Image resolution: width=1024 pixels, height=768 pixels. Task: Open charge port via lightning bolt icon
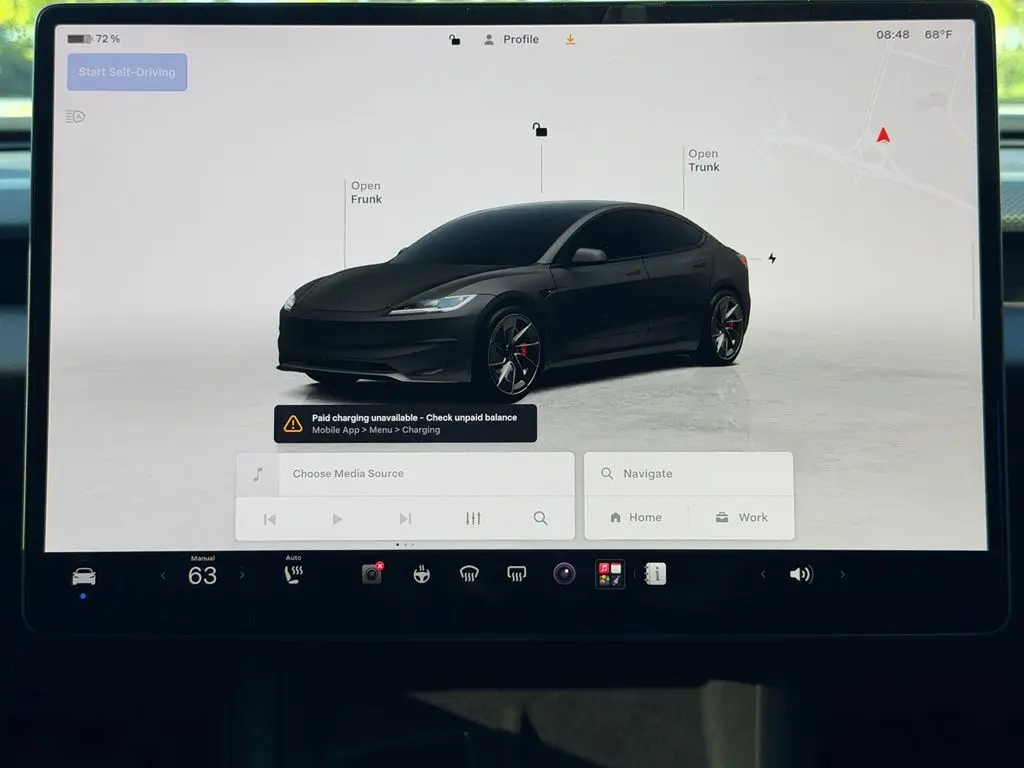coord(772,258)
